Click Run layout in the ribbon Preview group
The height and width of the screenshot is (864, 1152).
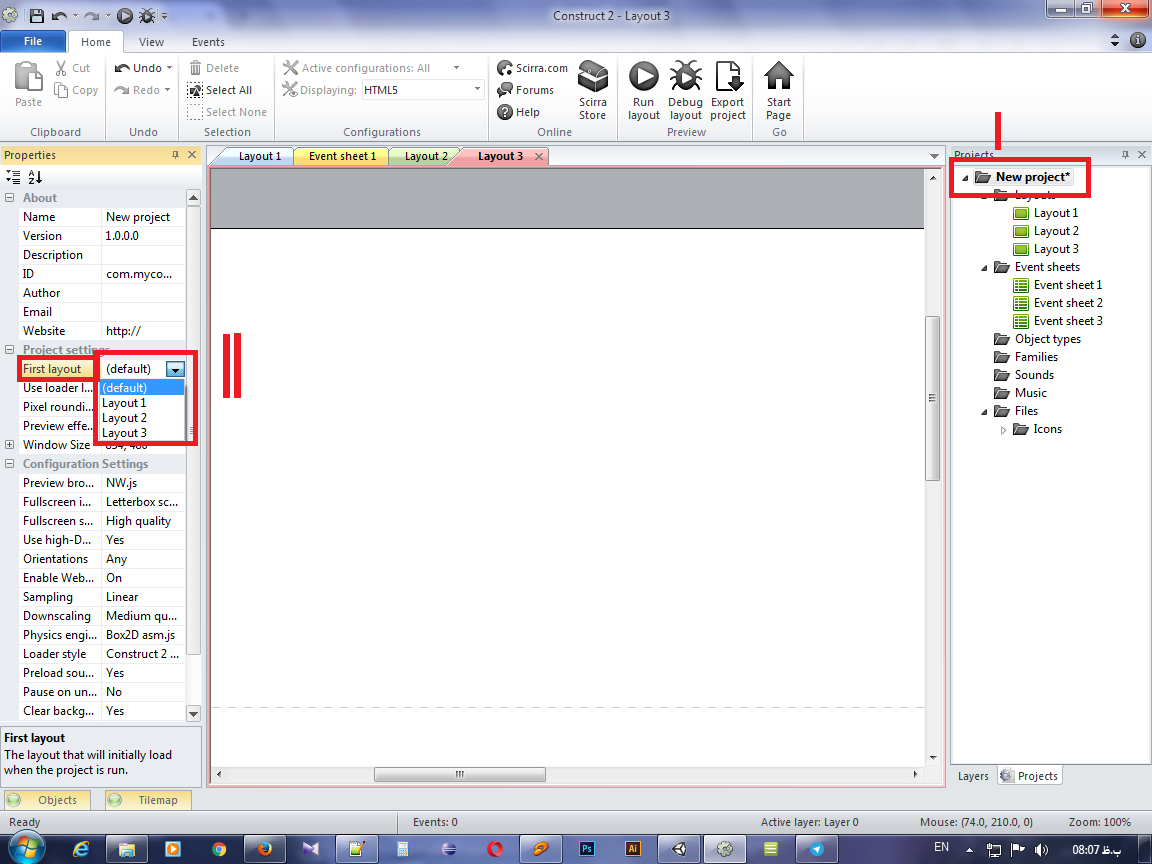click(x=644, y=90)
